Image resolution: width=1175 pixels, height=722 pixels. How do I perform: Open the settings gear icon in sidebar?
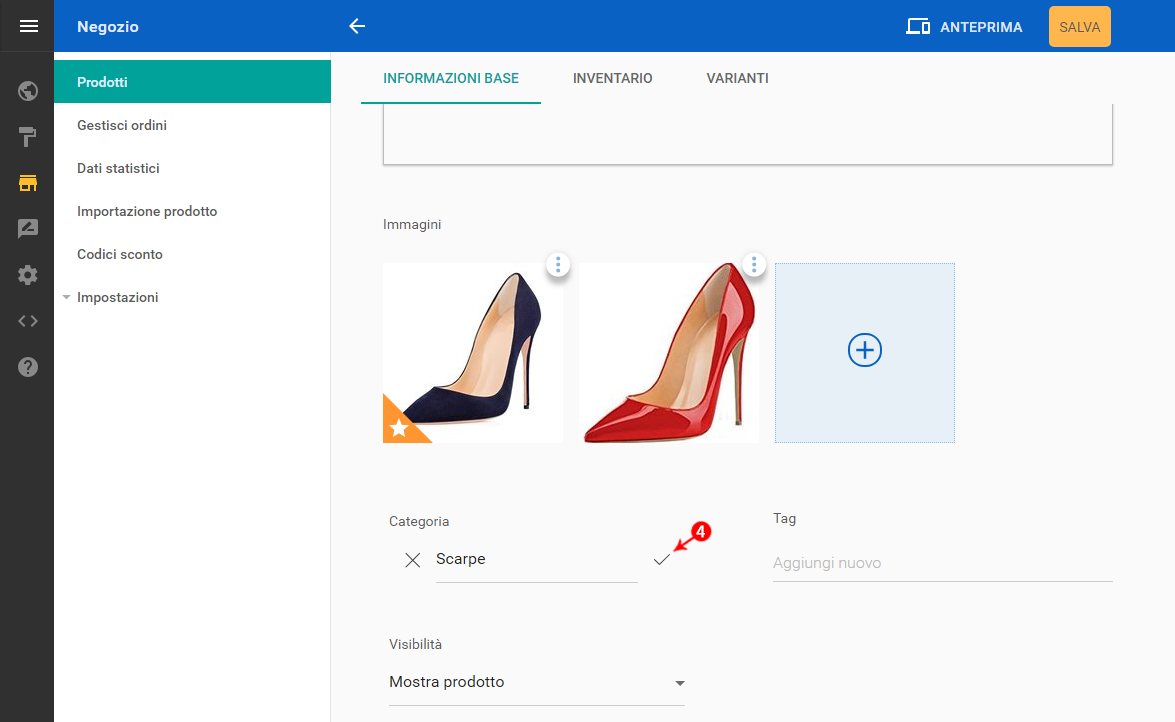point(28,275)
